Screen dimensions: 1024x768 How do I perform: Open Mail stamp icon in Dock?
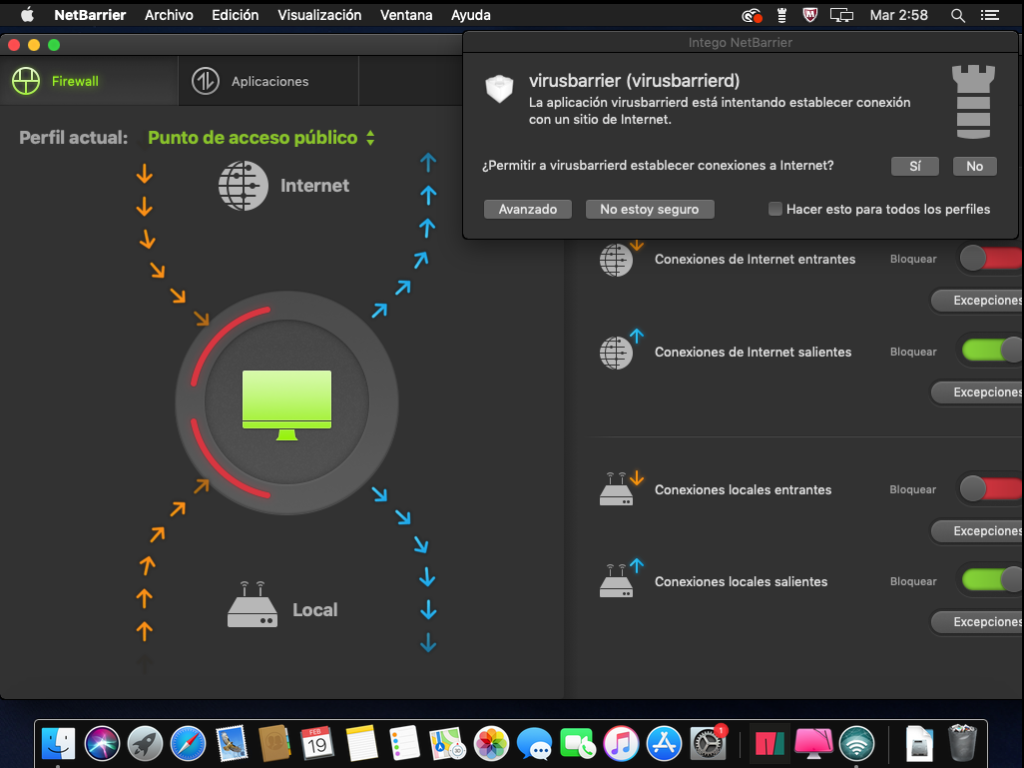click(x=231, y=743)
